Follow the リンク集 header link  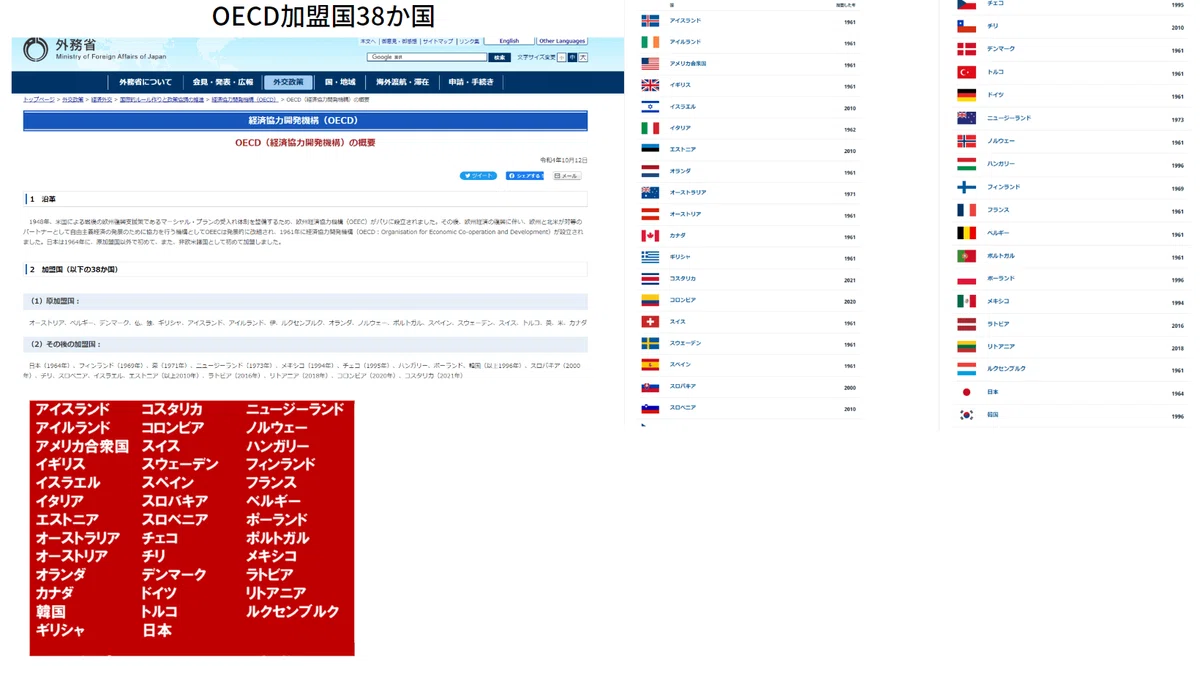[x=469, y=41]
